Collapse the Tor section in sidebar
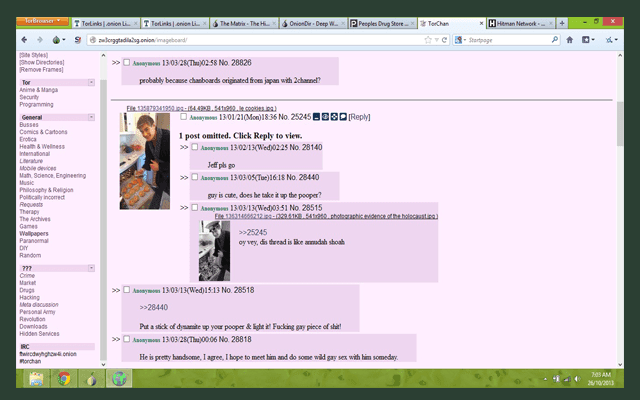Screen dimensions: 640x400 click(x=91, y=82)
